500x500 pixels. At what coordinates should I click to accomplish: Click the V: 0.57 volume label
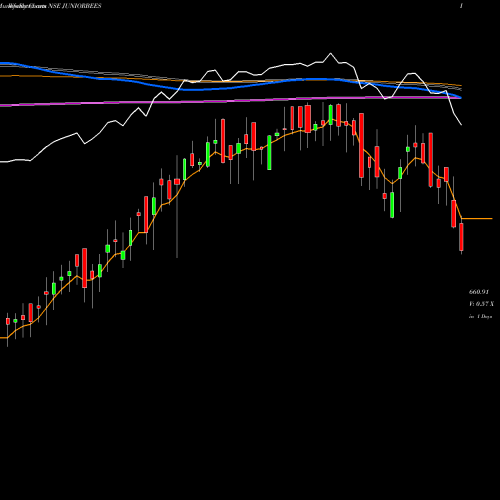point(481,304)
